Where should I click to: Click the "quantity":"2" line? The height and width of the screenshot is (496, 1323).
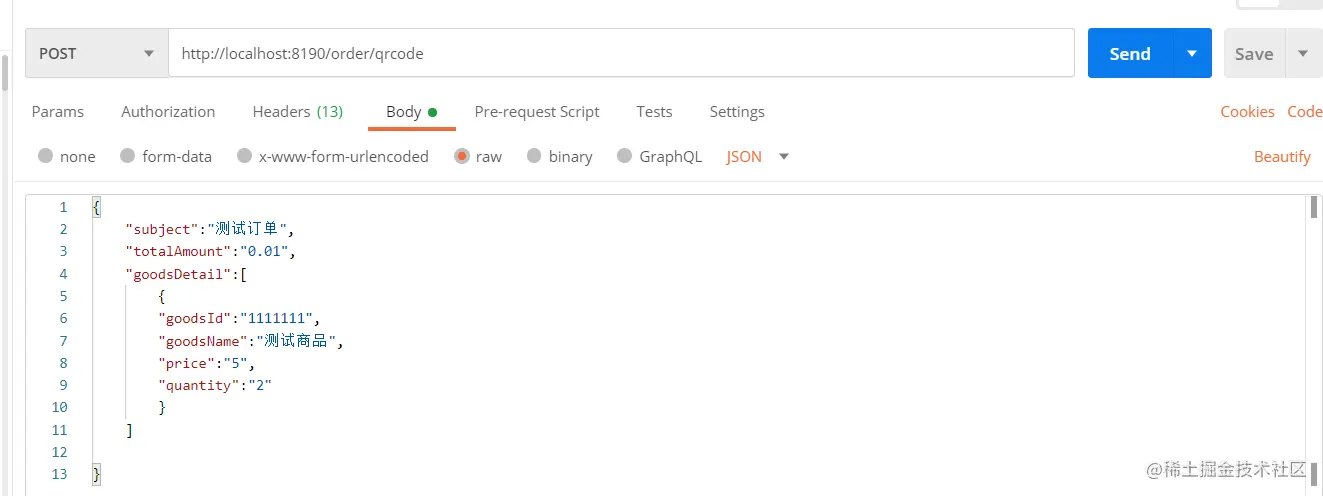[215, 385]
